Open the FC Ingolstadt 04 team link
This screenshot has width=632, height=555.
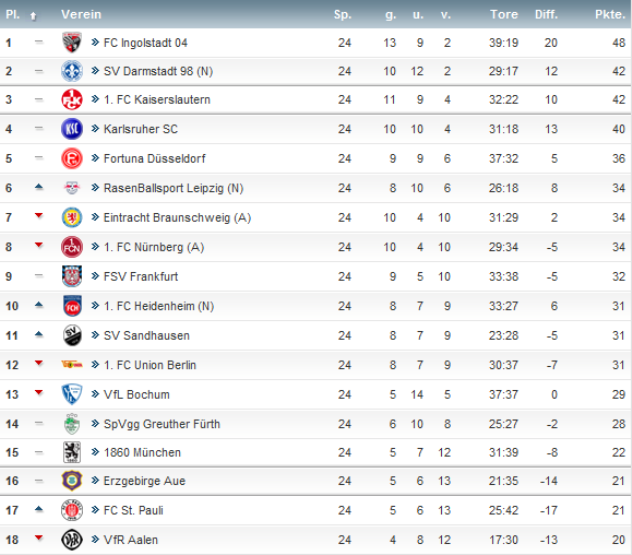point(145,43)
